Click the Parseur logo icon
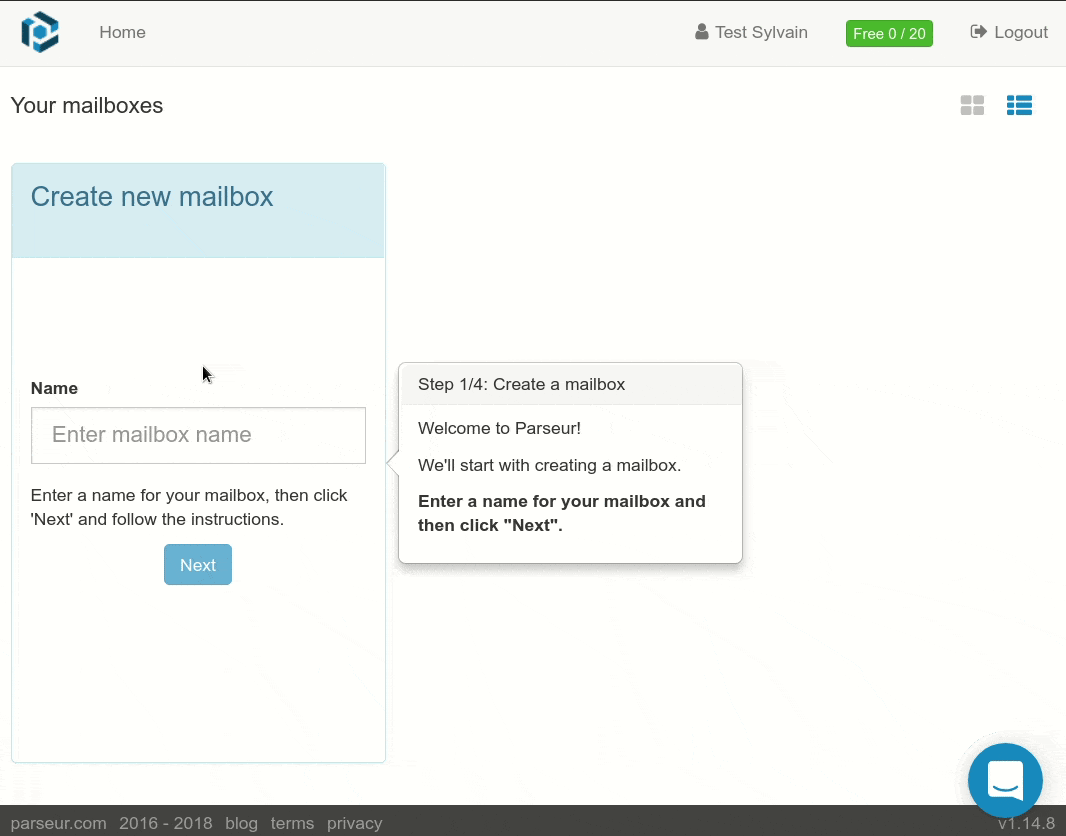This screenshot has width=1066, height=836. (x=40, y=32)
